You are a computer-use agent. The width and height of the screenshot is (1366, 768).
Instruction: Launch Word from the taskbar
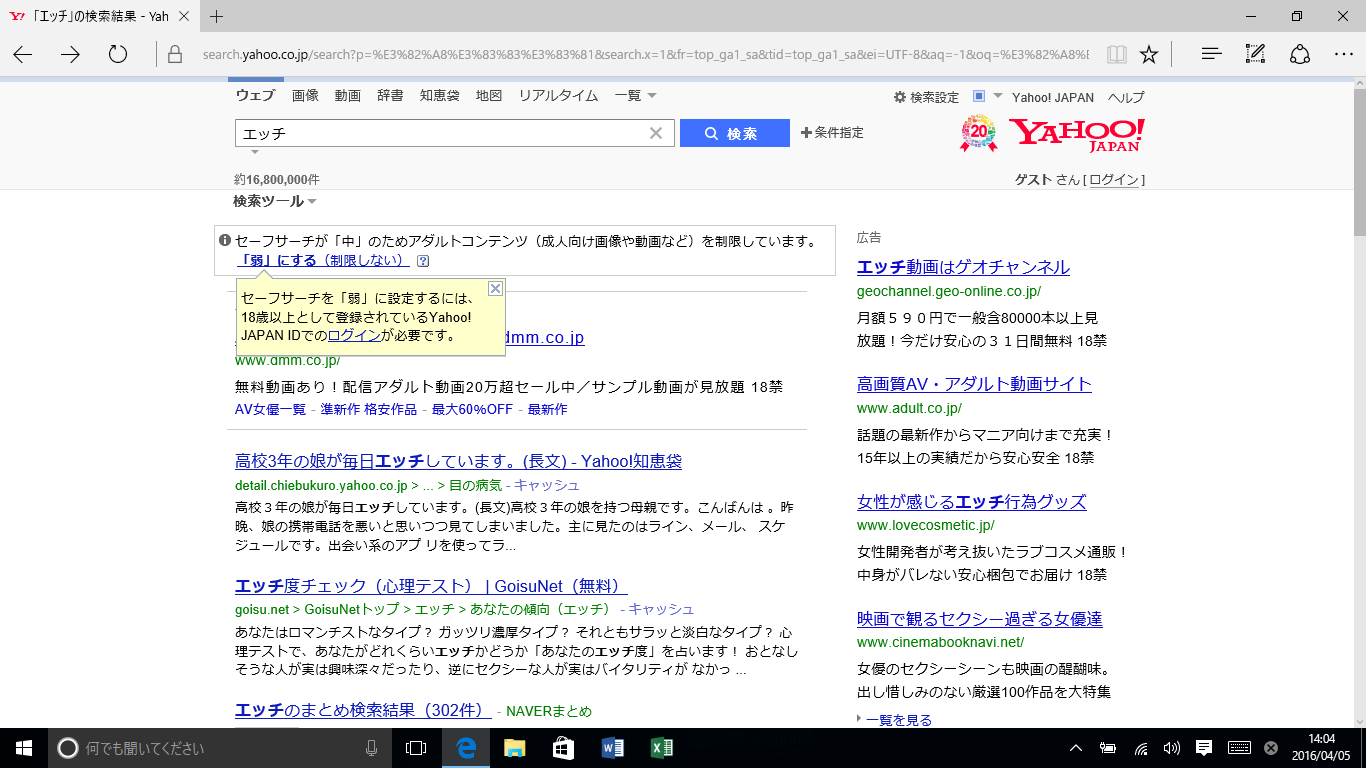[612, 747]
